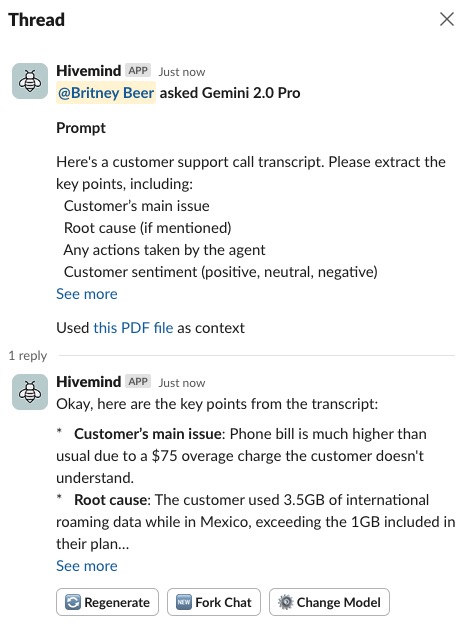Screen dimensions: 469x628
Task: Open the 'this PDF file' context link
Action: coord(133,328)
